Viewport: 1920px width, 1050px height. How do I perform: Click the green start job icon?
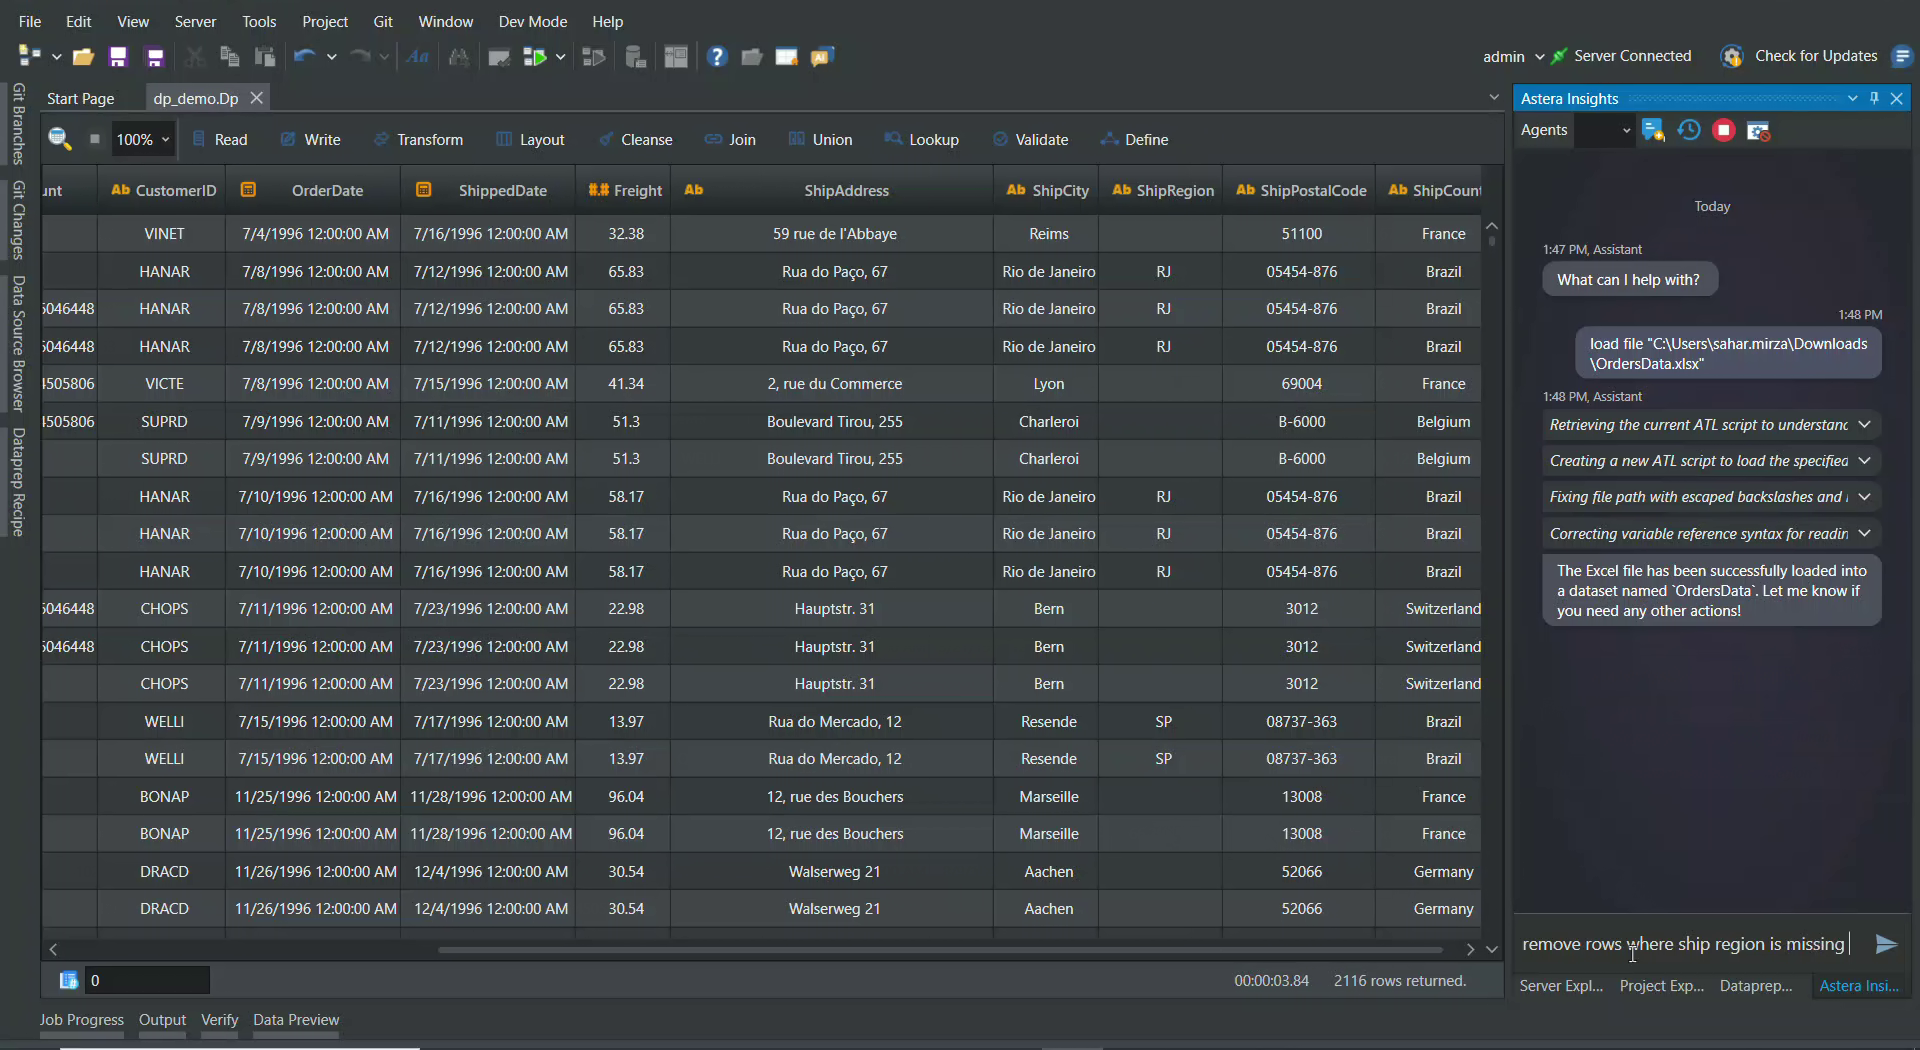[538, 57]
